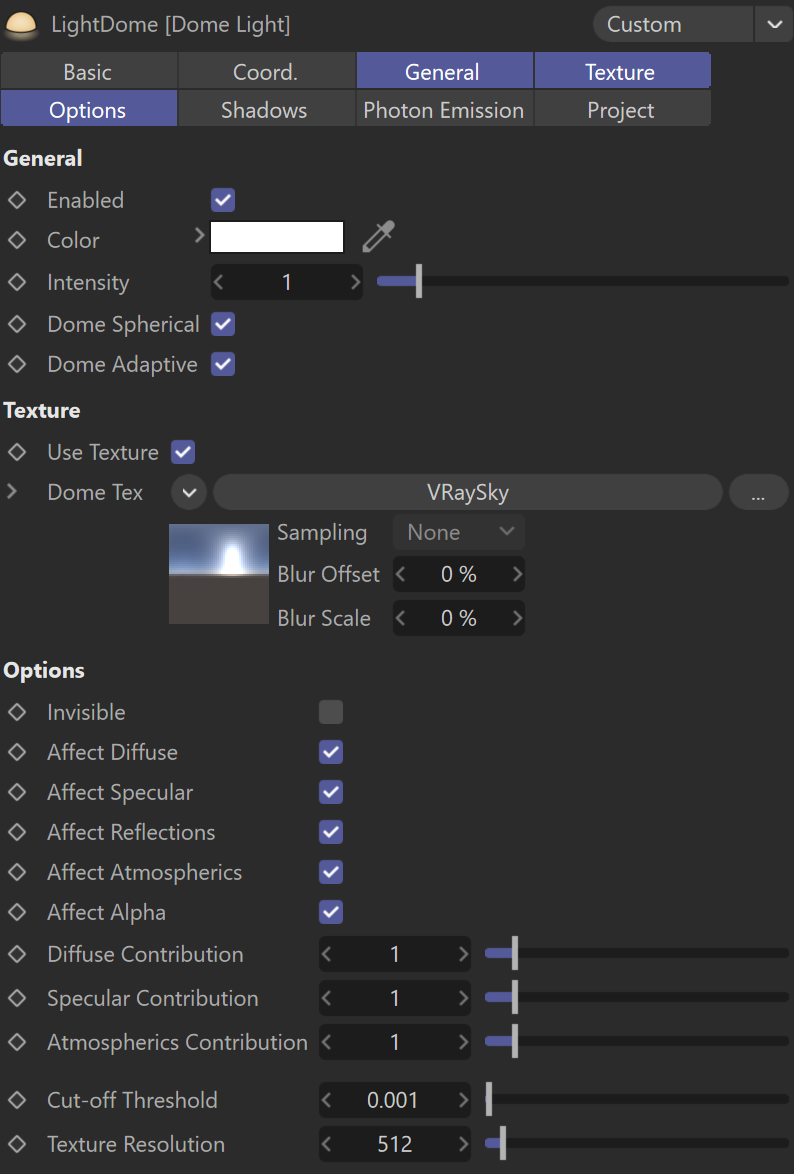Uncheck the Dome Spherical checkbox

tap(223, 324)
